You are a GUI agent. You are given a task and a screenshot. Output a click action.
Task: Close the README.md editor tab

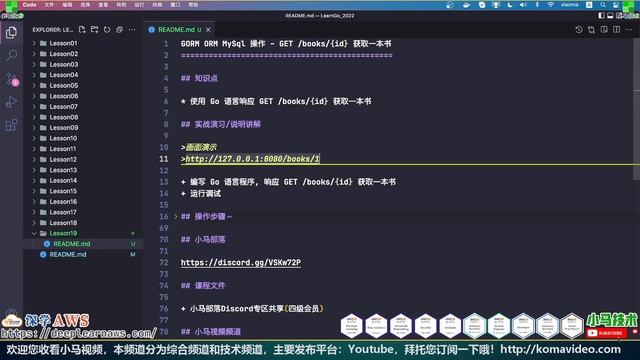tap(208, 30)
